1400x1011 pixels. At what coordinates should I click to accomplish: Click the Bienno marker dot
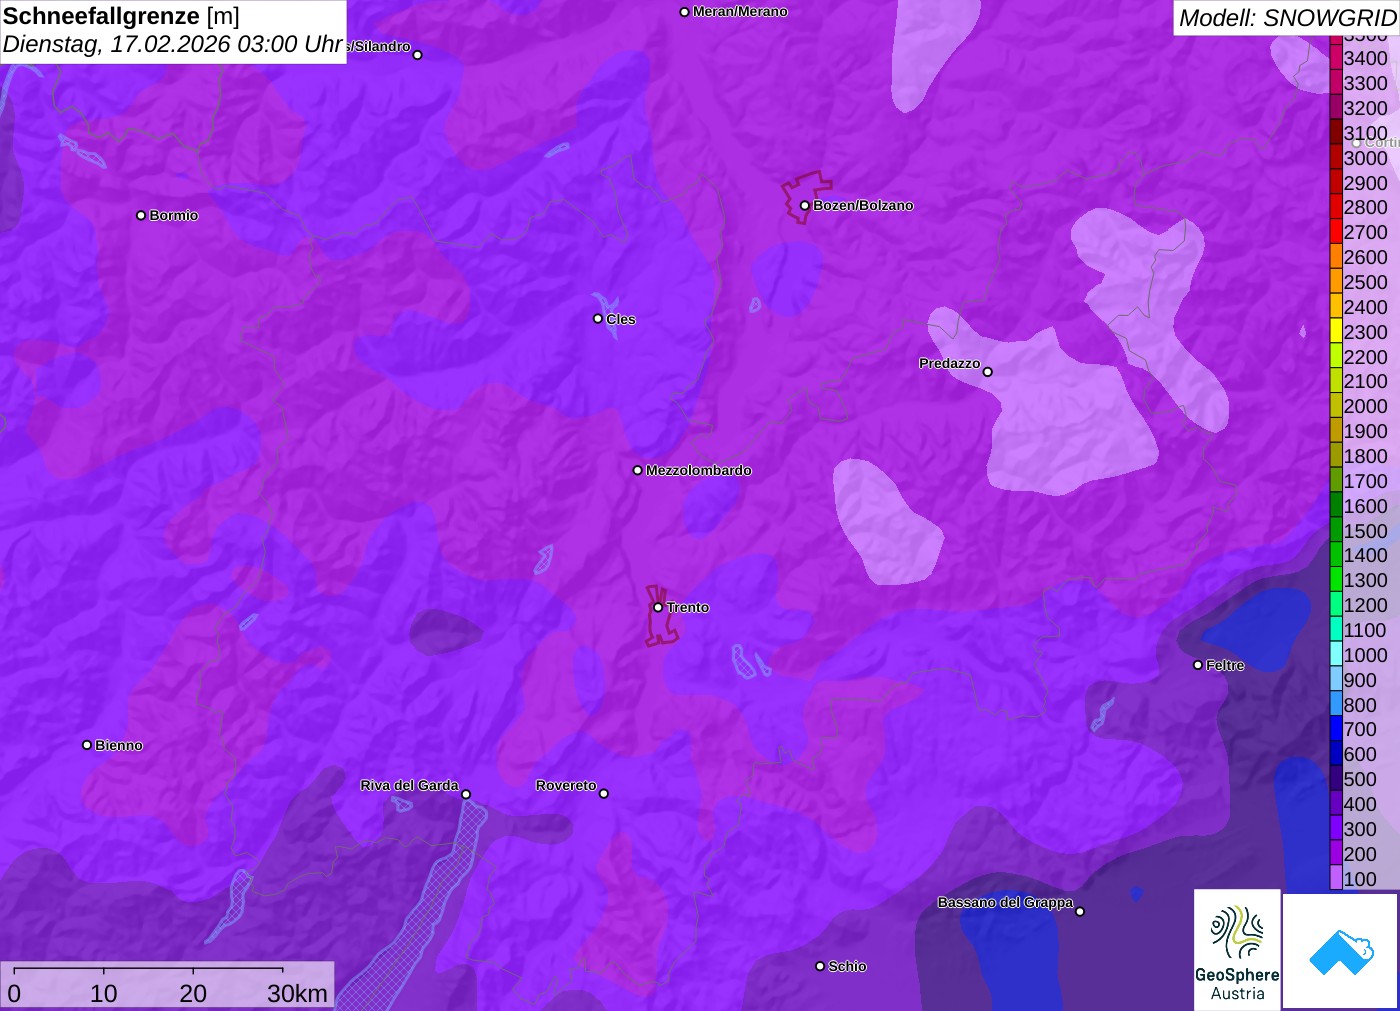coord(87,745)
